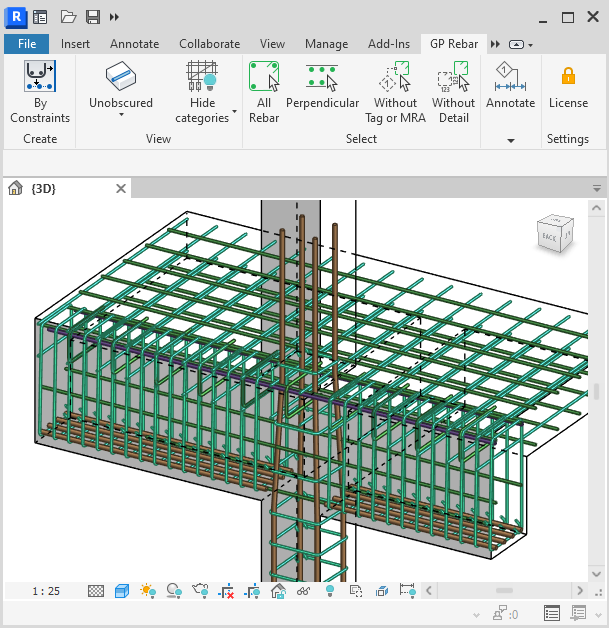Click vertical scrollbar up arrow
This screenshot has width=609, height=628.
(x=596, y=208)
